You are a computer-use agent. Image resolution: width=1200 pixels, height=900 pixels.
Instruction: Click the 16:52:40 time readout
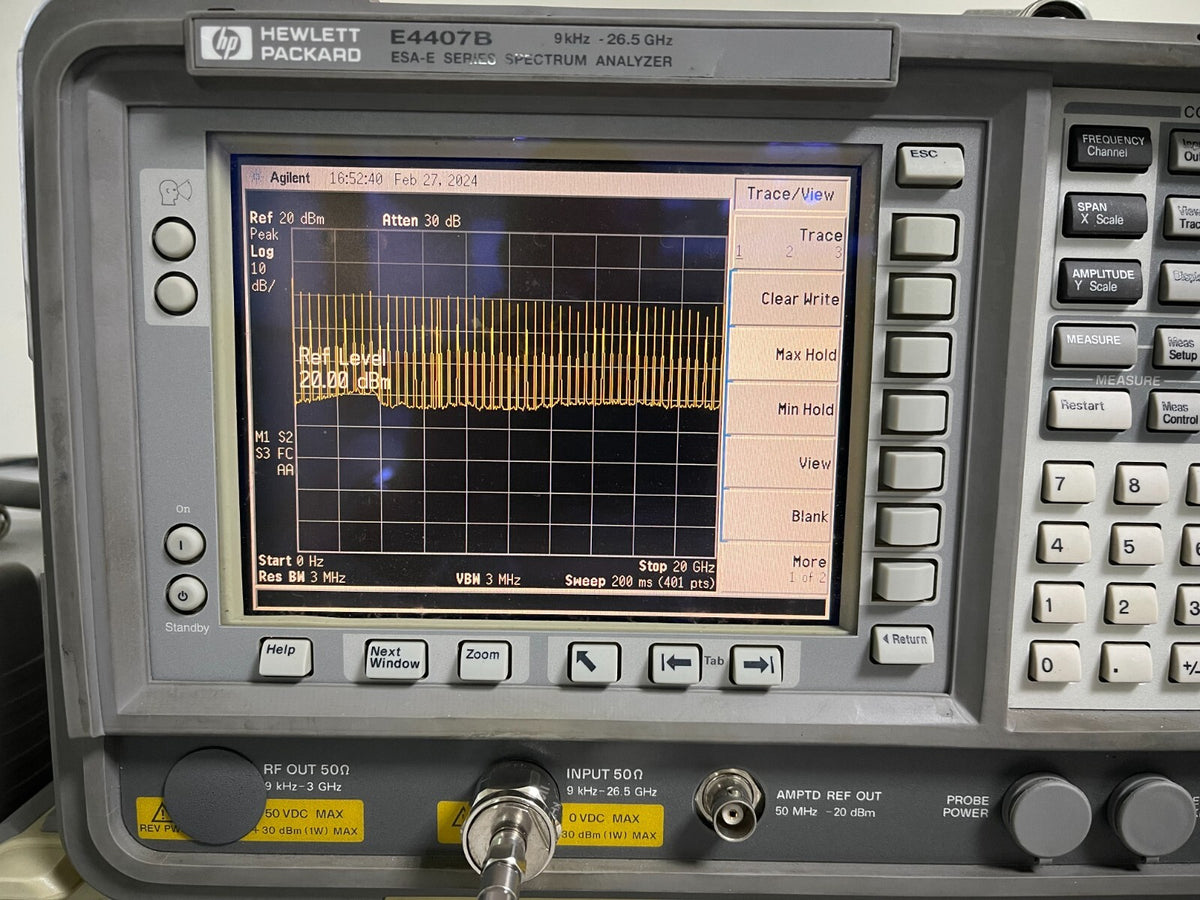[x=356, y=180]
